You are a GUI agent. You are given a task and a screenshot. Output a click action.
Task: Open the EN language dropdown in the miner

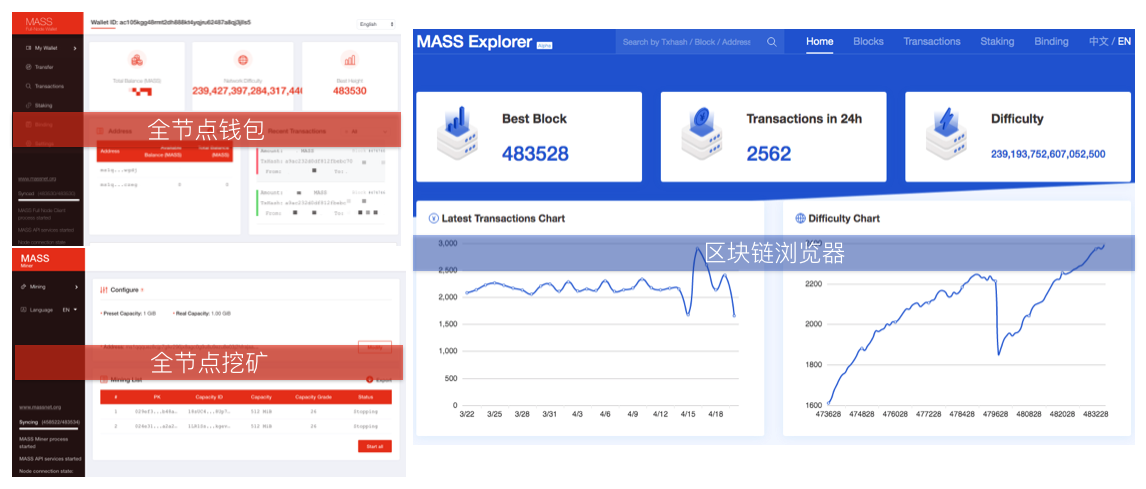[x=70, y=310]
